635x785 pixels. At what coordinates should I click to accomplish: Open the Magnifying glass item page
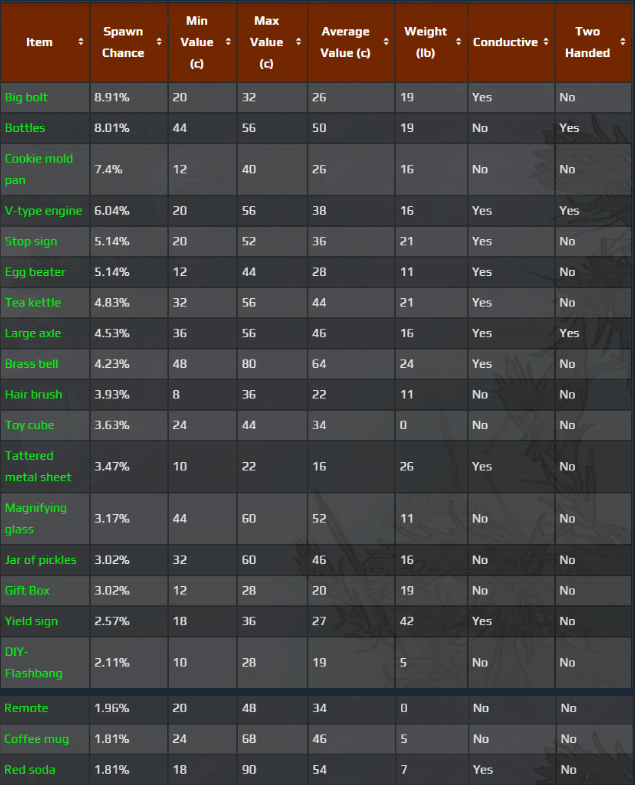coord(34,518)
